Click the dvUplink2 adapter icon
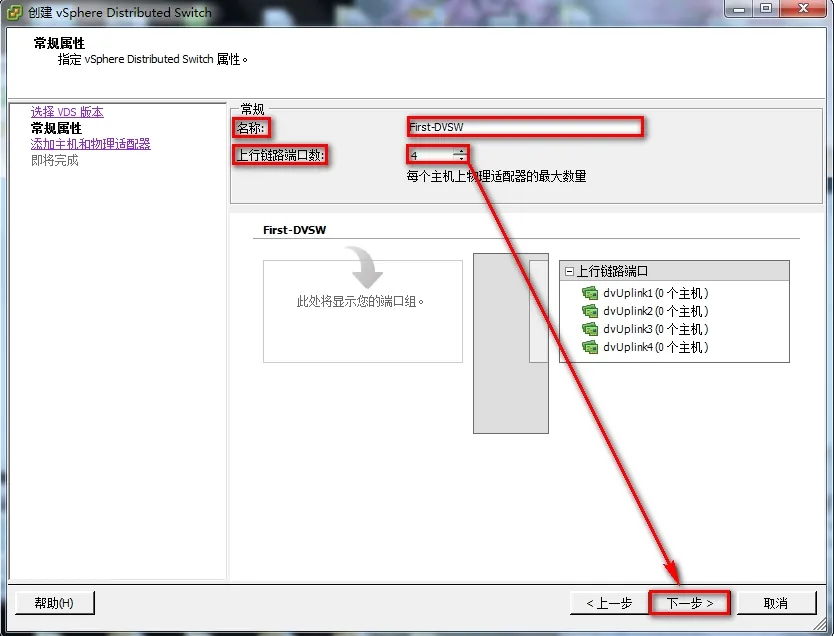This screenshot has height=636, width=834. (590, 311)
